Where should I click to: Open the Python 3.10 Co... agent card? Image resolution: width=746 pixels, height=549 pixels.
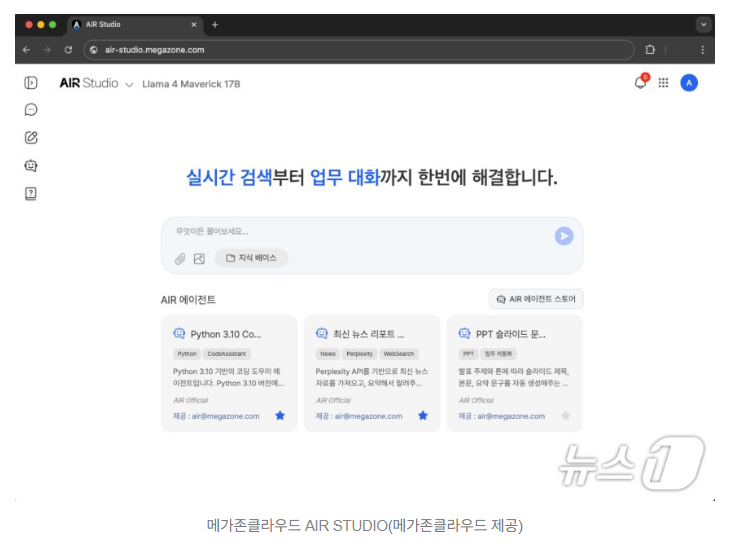coord(229,373)
